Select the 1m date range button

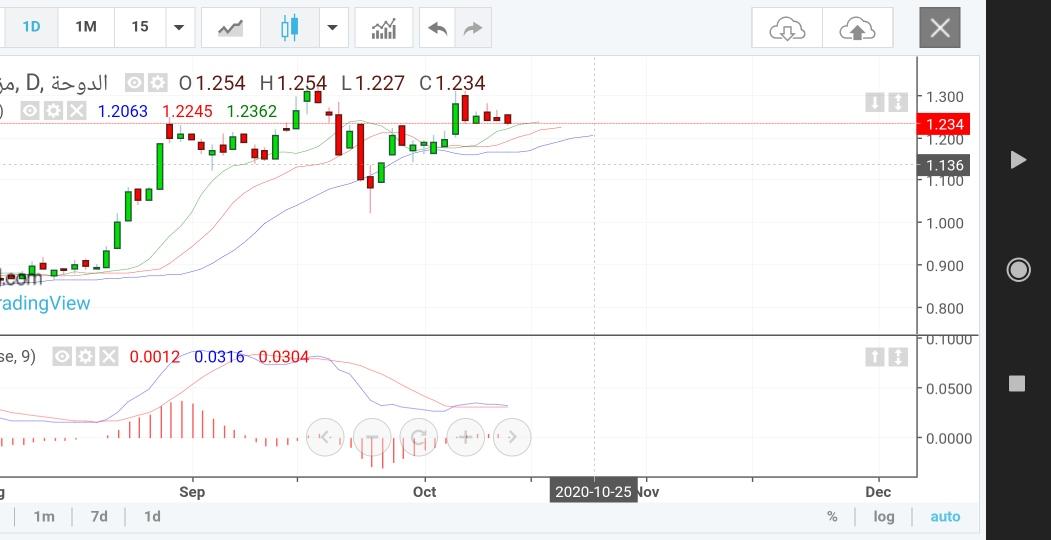tap(44, 517)
